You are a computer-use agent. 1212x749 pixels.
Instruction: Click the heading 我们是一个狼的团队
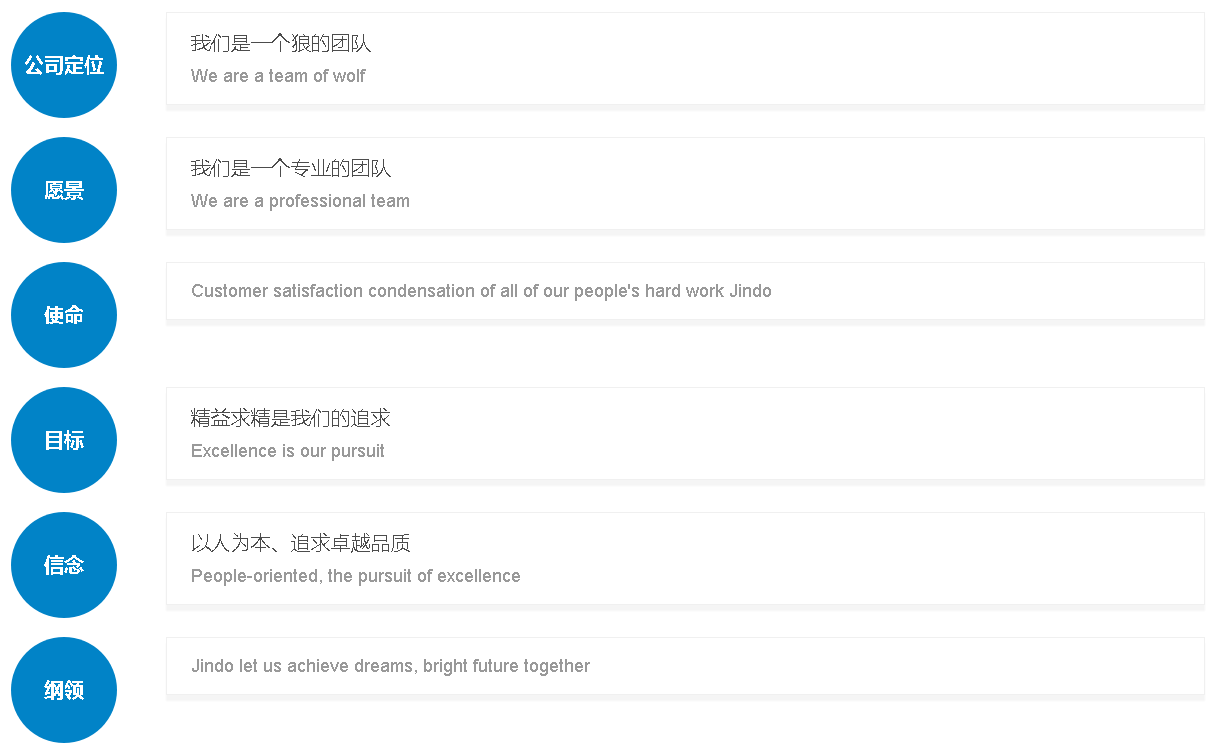[x=281, y=44]
